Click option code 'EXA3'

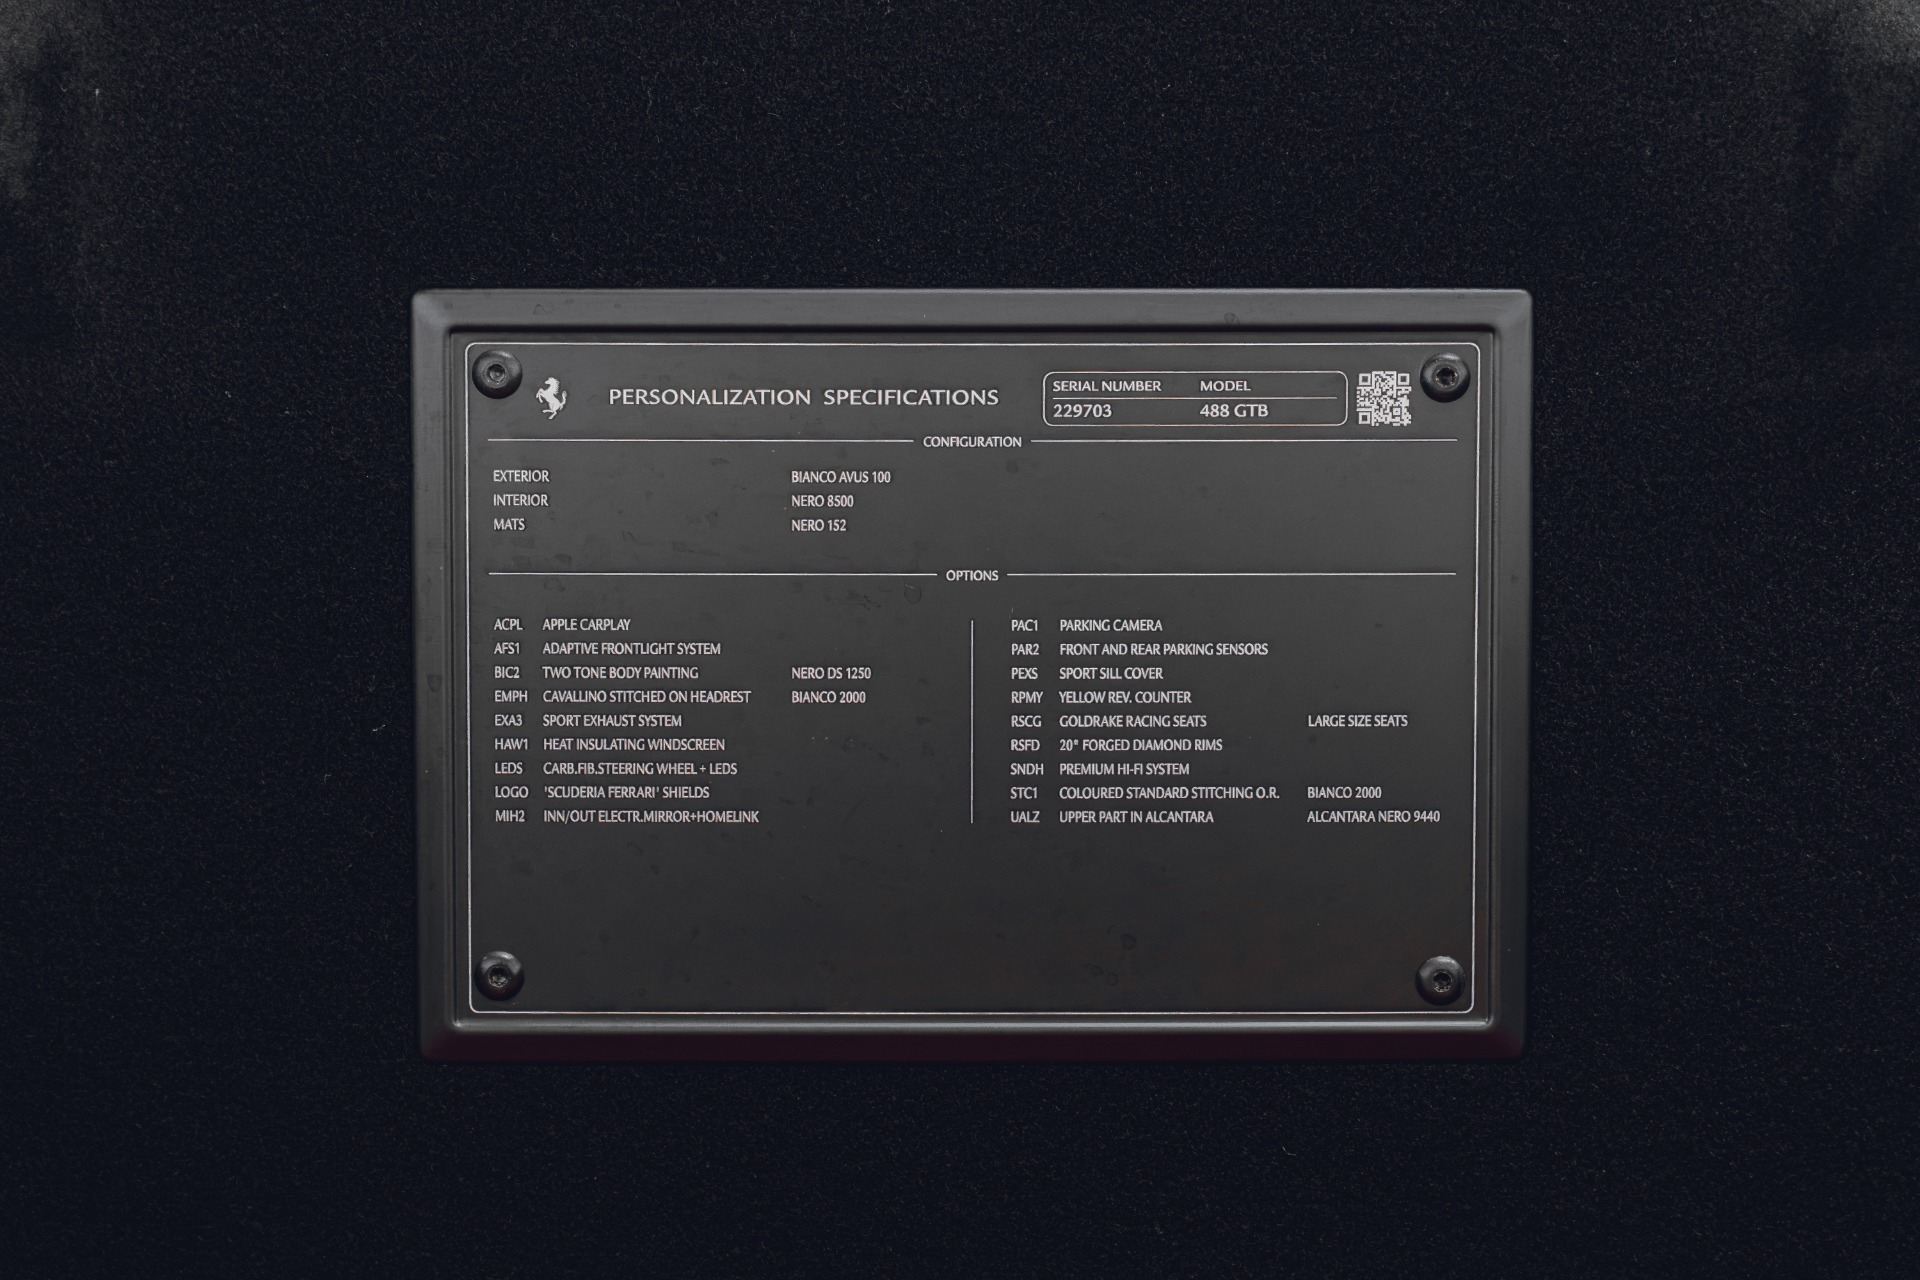[508, 720]
